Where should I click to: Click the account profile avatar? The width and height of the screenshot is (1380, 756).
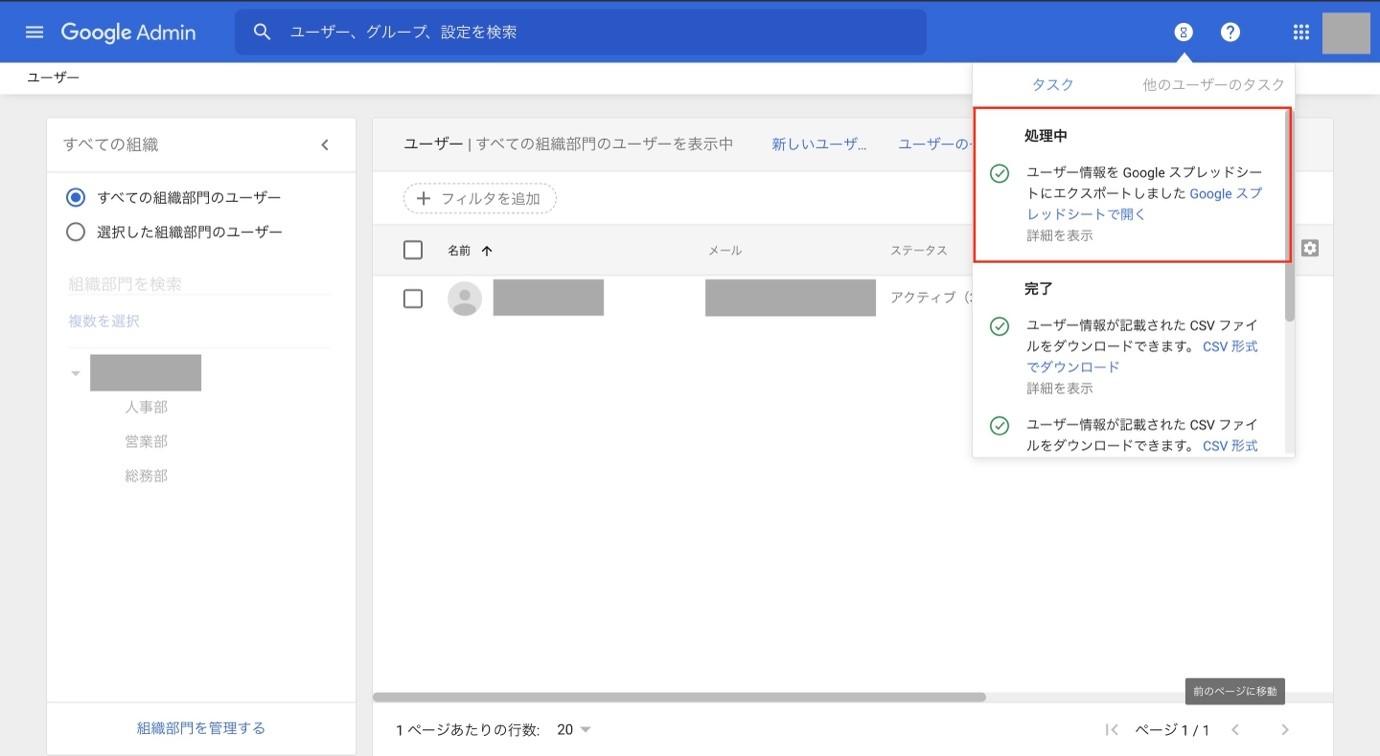pyautogui.click(x=1346, y=31)
